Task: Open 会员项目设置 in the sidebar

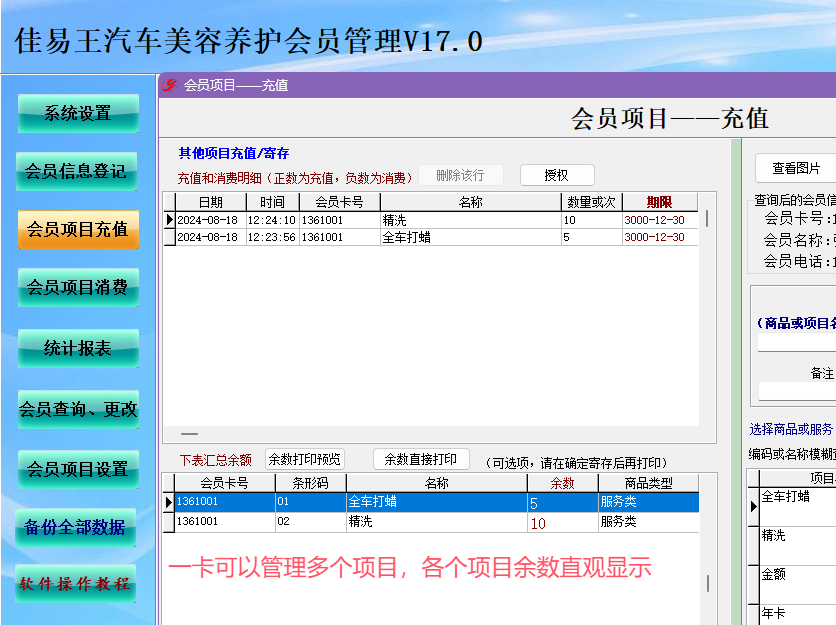Action: tap(78, 469)
